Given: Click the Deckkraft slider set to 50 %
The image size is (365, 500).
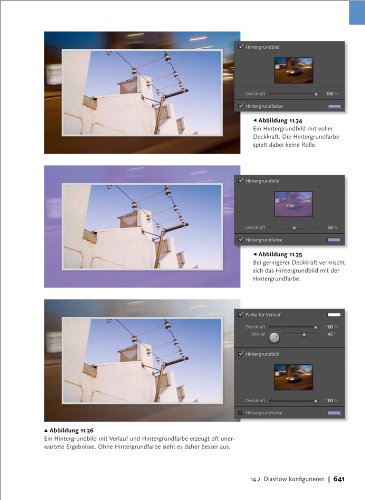Looking at the screenshot, I should [x=294, y=228].
